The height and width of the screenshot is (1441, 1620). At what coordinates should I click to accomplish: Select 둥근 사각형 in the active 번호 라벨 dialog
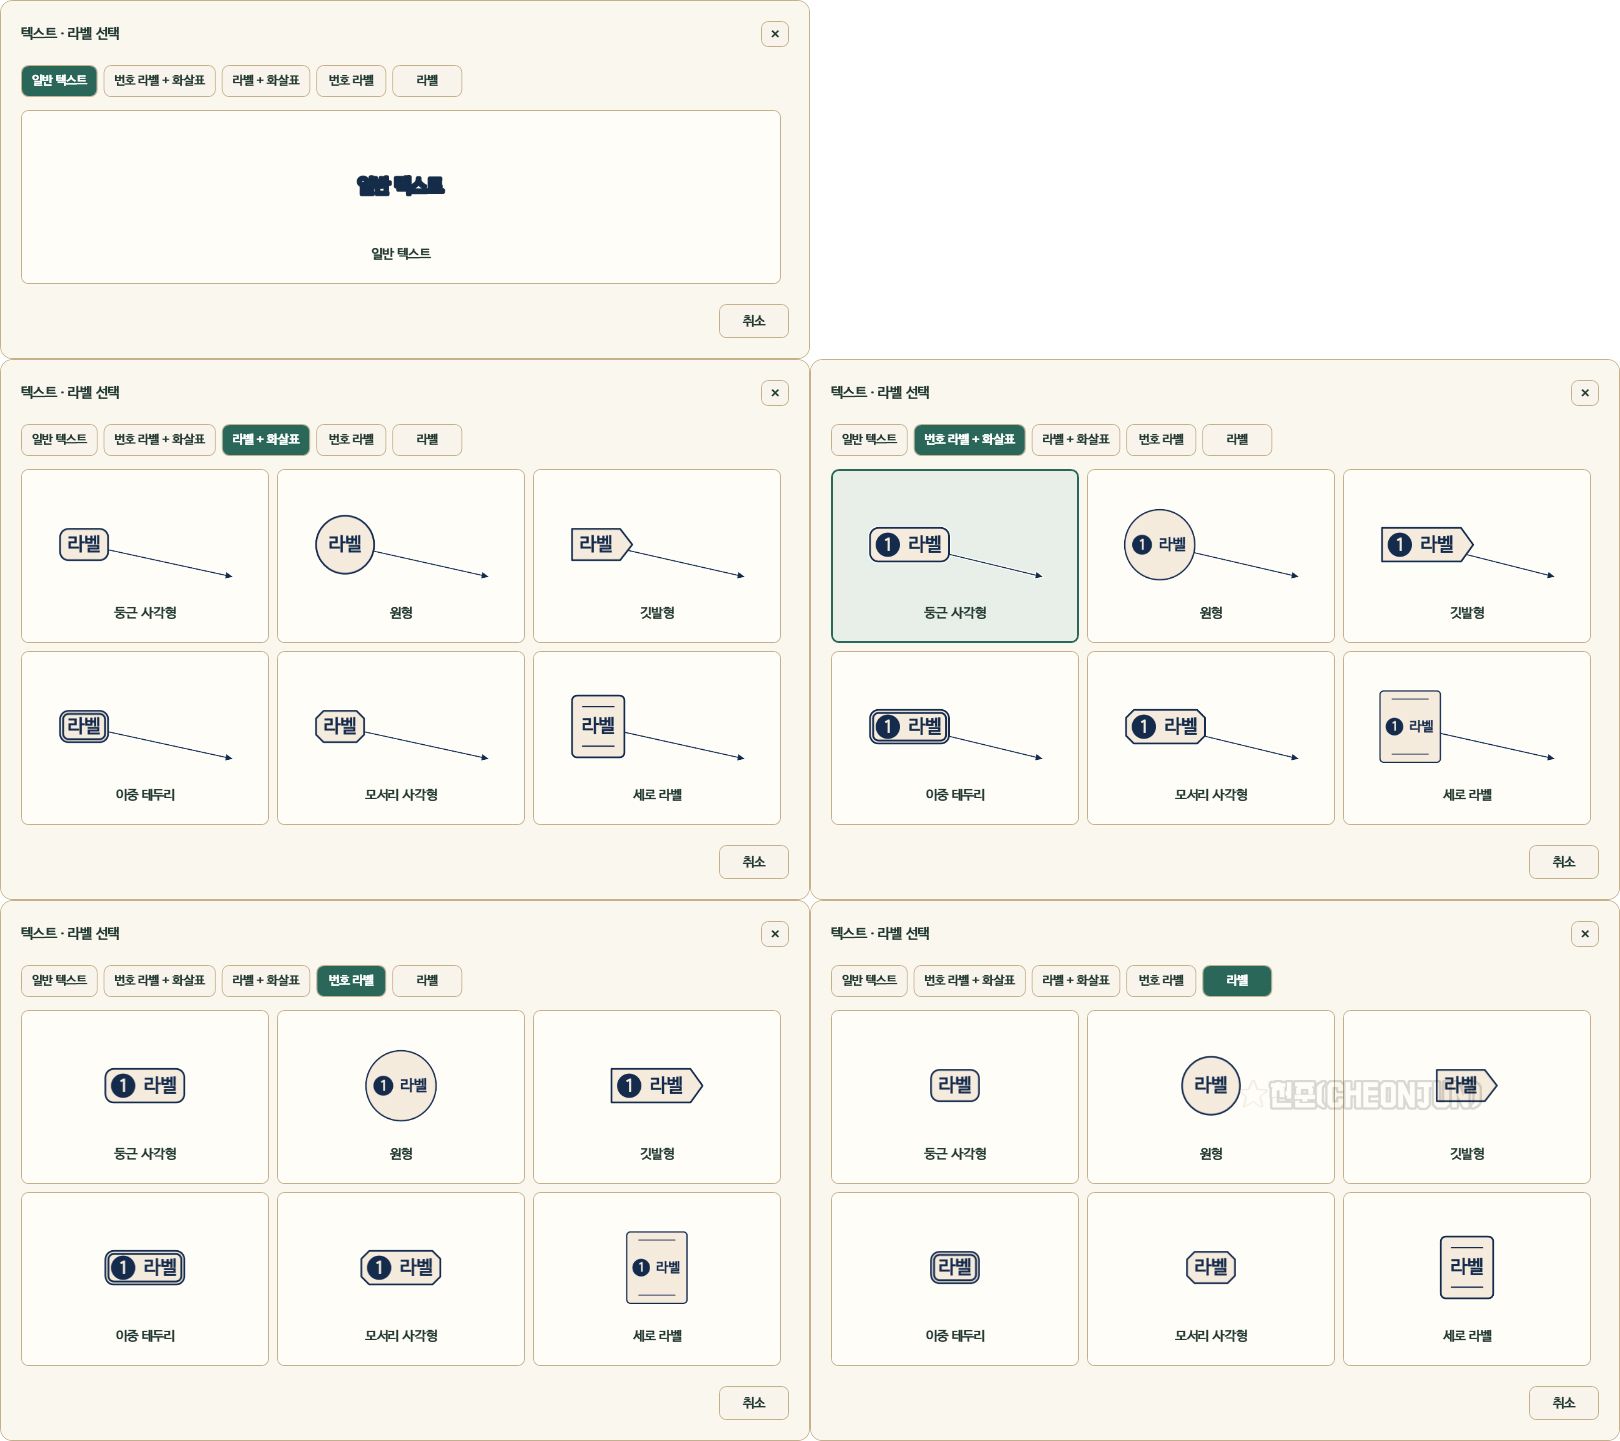click(145, 1097)
